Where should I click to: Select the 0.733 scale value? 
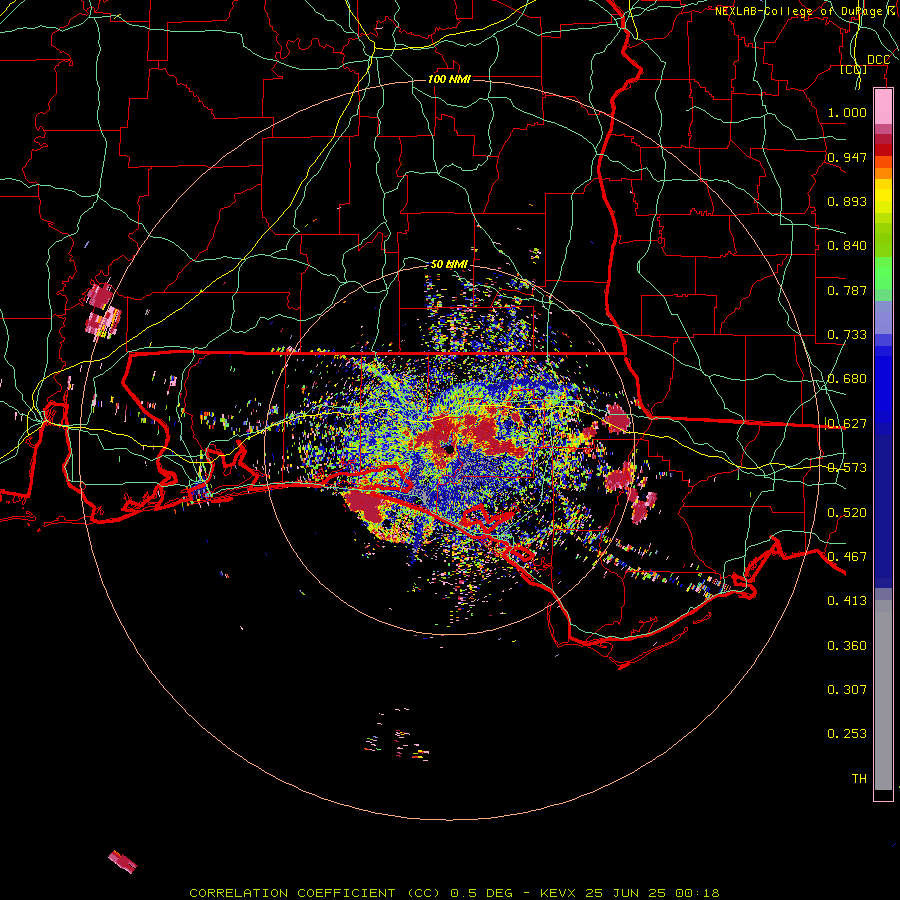tap(847, 335)
